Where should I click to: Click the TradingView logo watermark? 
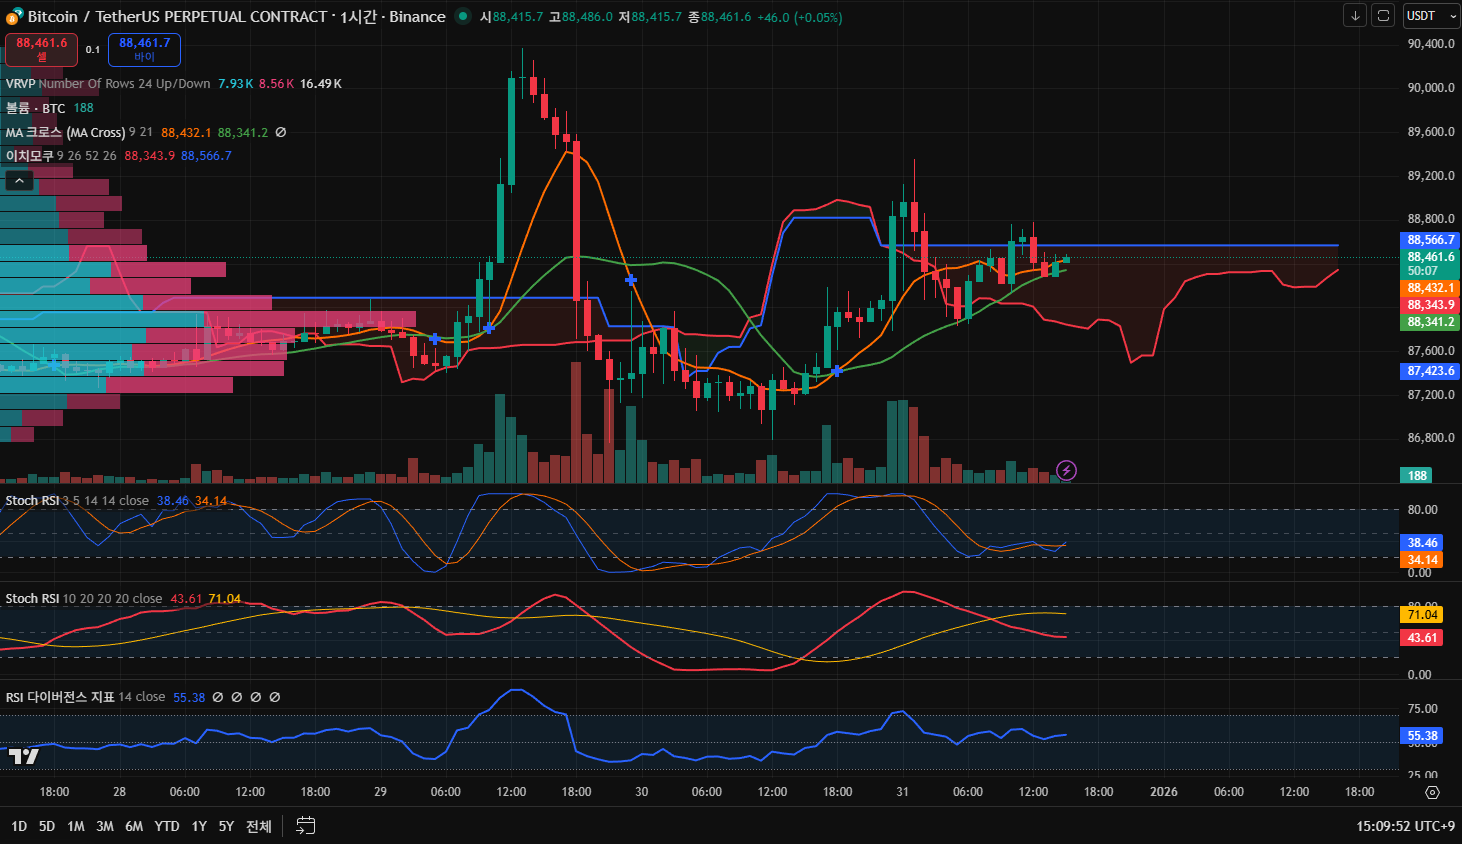(x=24, y=756)
